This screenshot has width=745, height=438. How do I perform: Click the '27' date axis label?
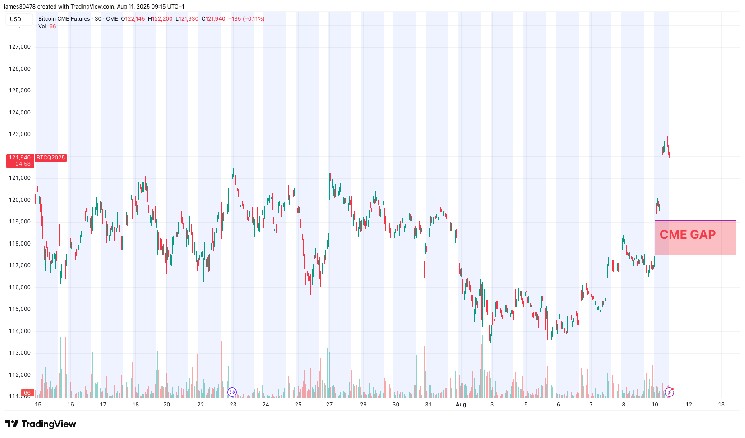pyautogui.click(x=330, y=404)
